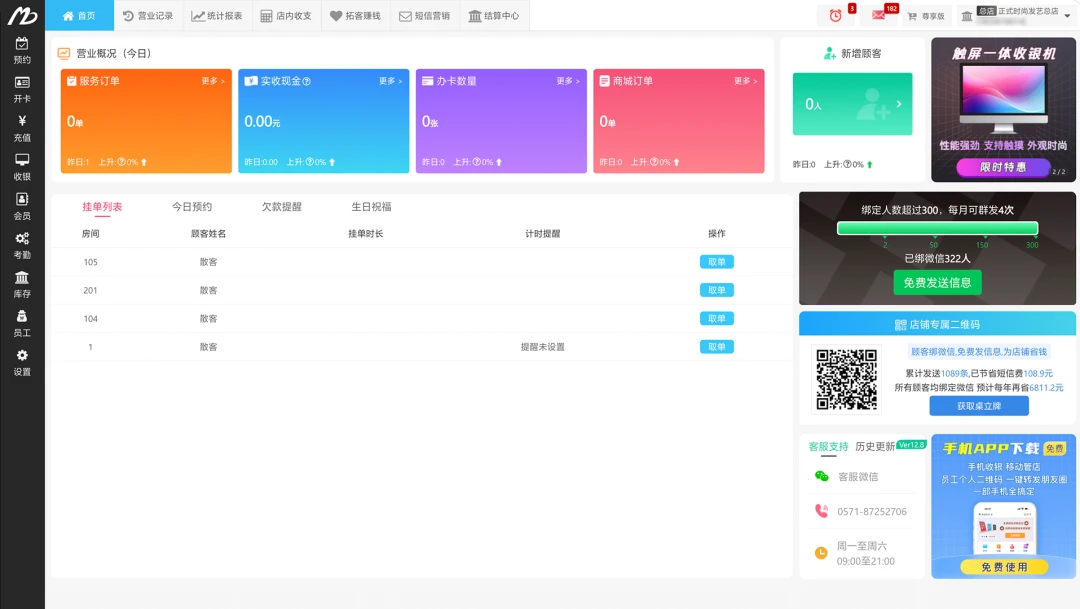Click the shop QR code image
The width and height of the screenshot is (1080, 609).
[x=847, y=380]
